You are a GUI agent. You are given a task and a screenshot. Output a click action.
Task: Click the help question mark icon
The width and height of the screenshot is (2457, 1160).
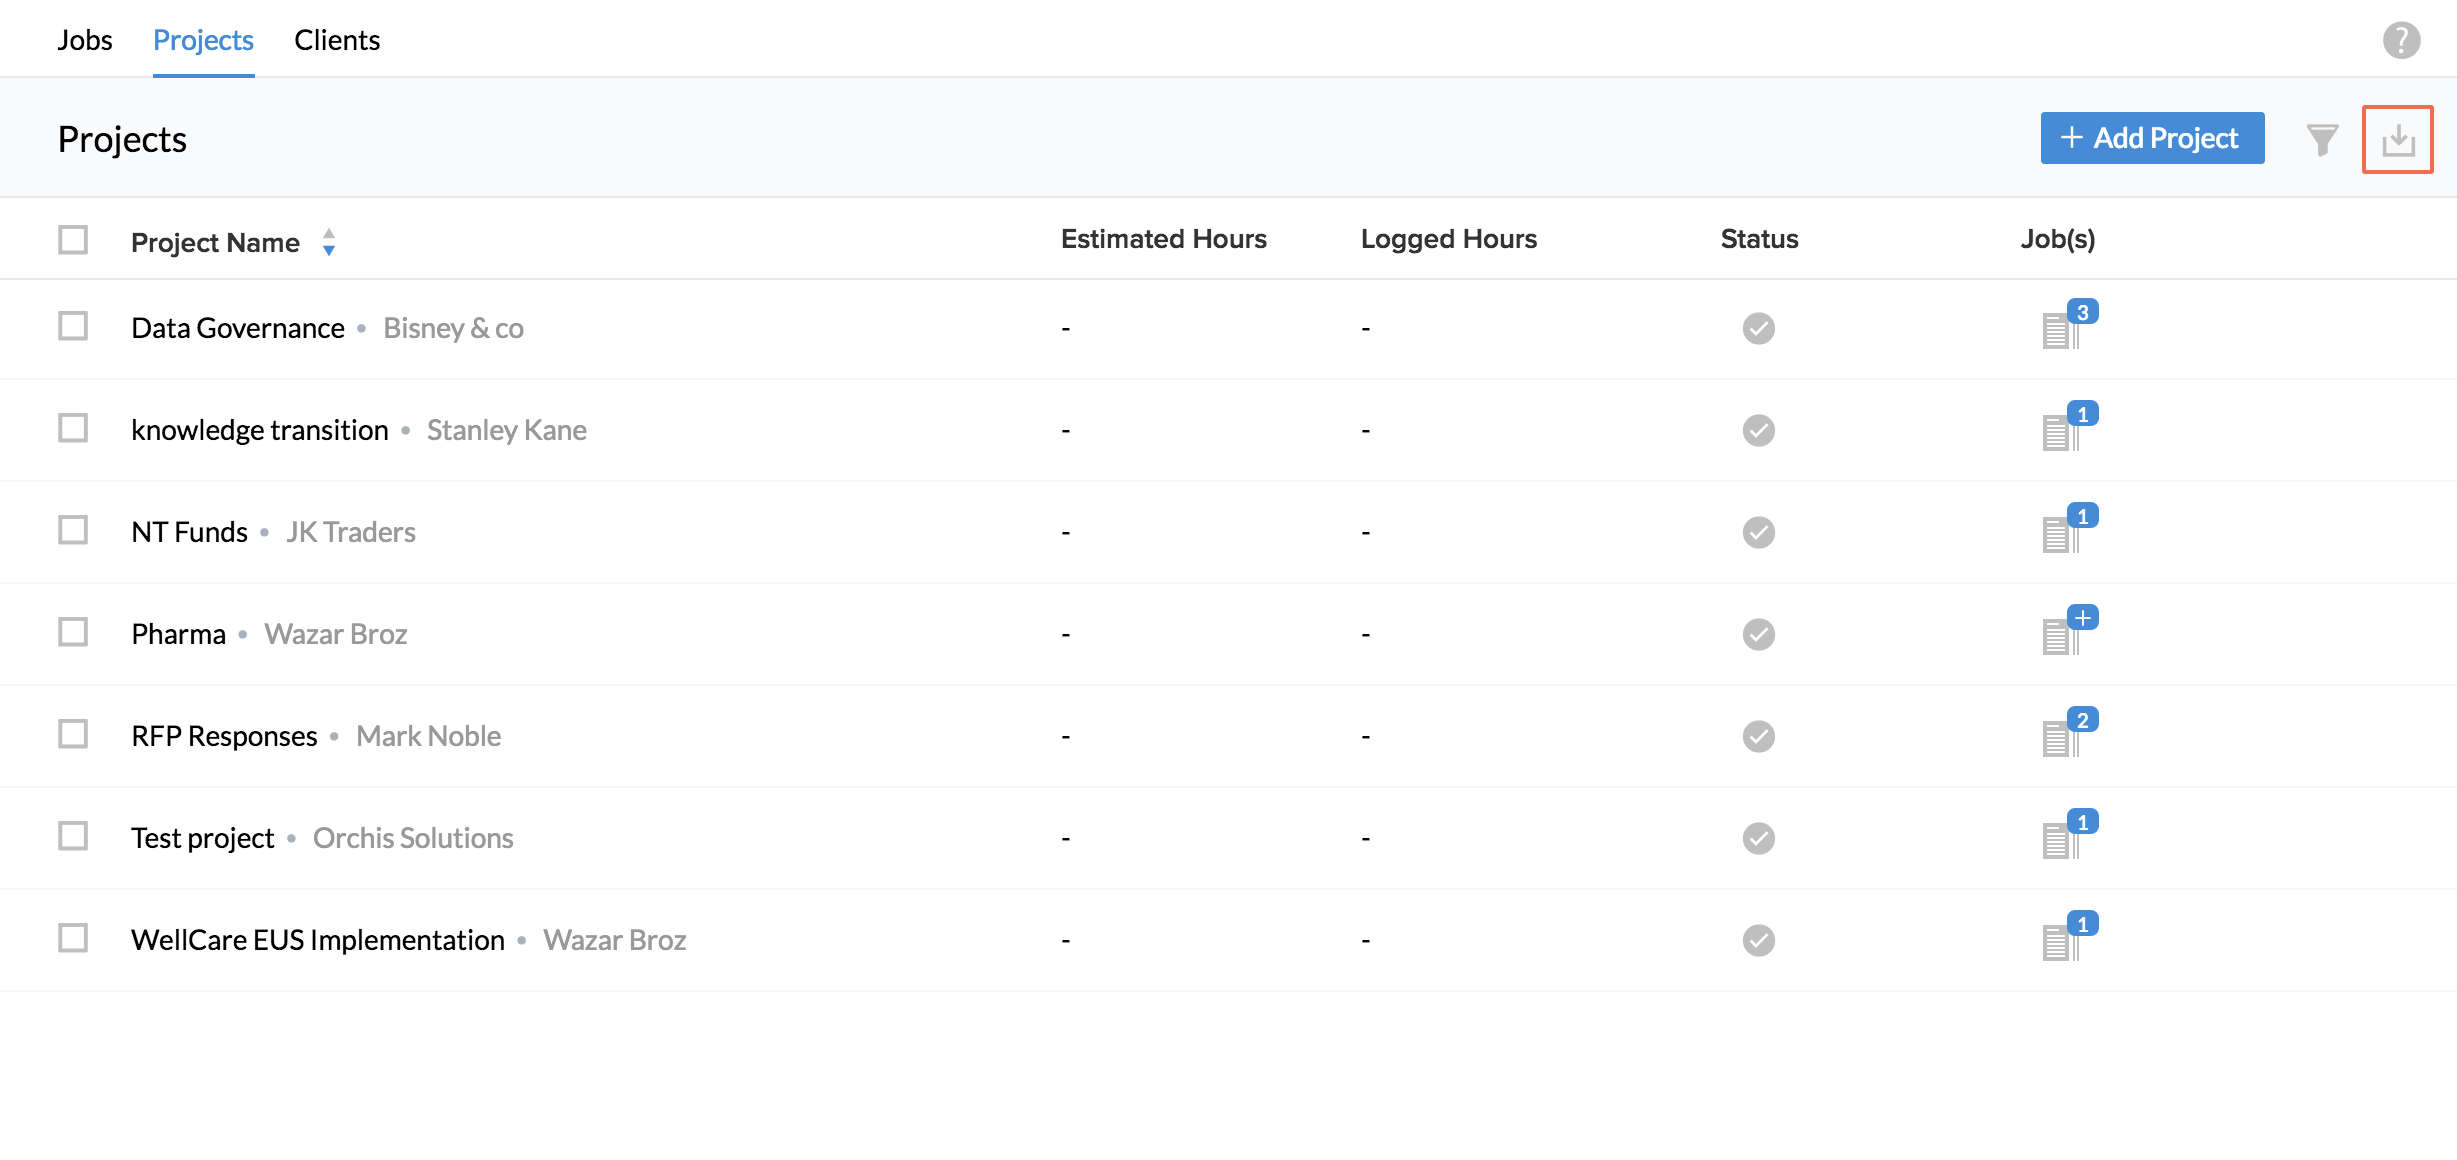2400,41
